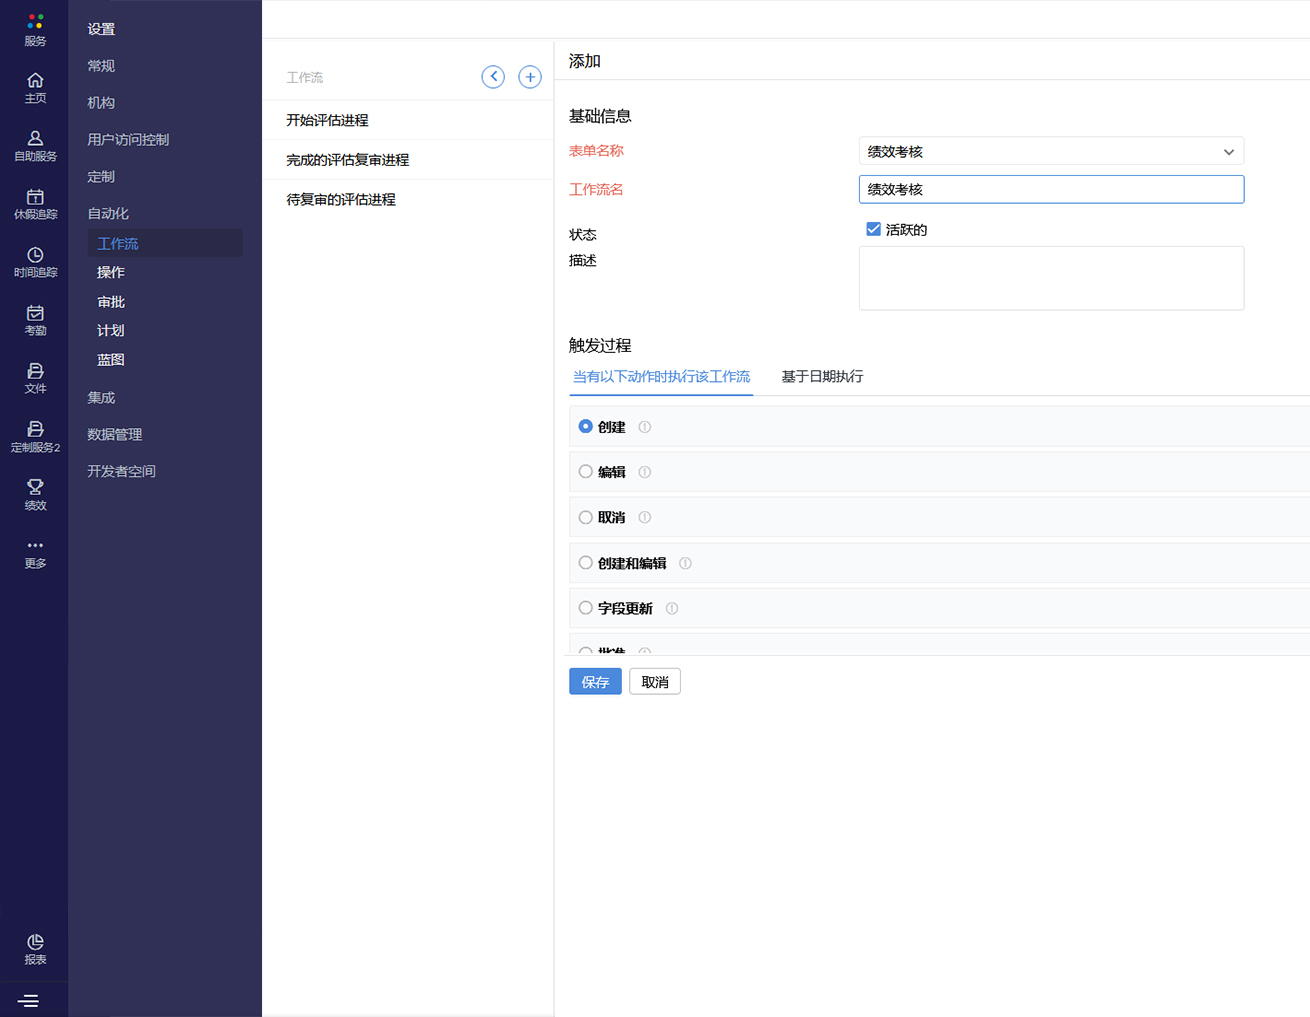Open the 主页 home icon in sidebar

point(35,88)
